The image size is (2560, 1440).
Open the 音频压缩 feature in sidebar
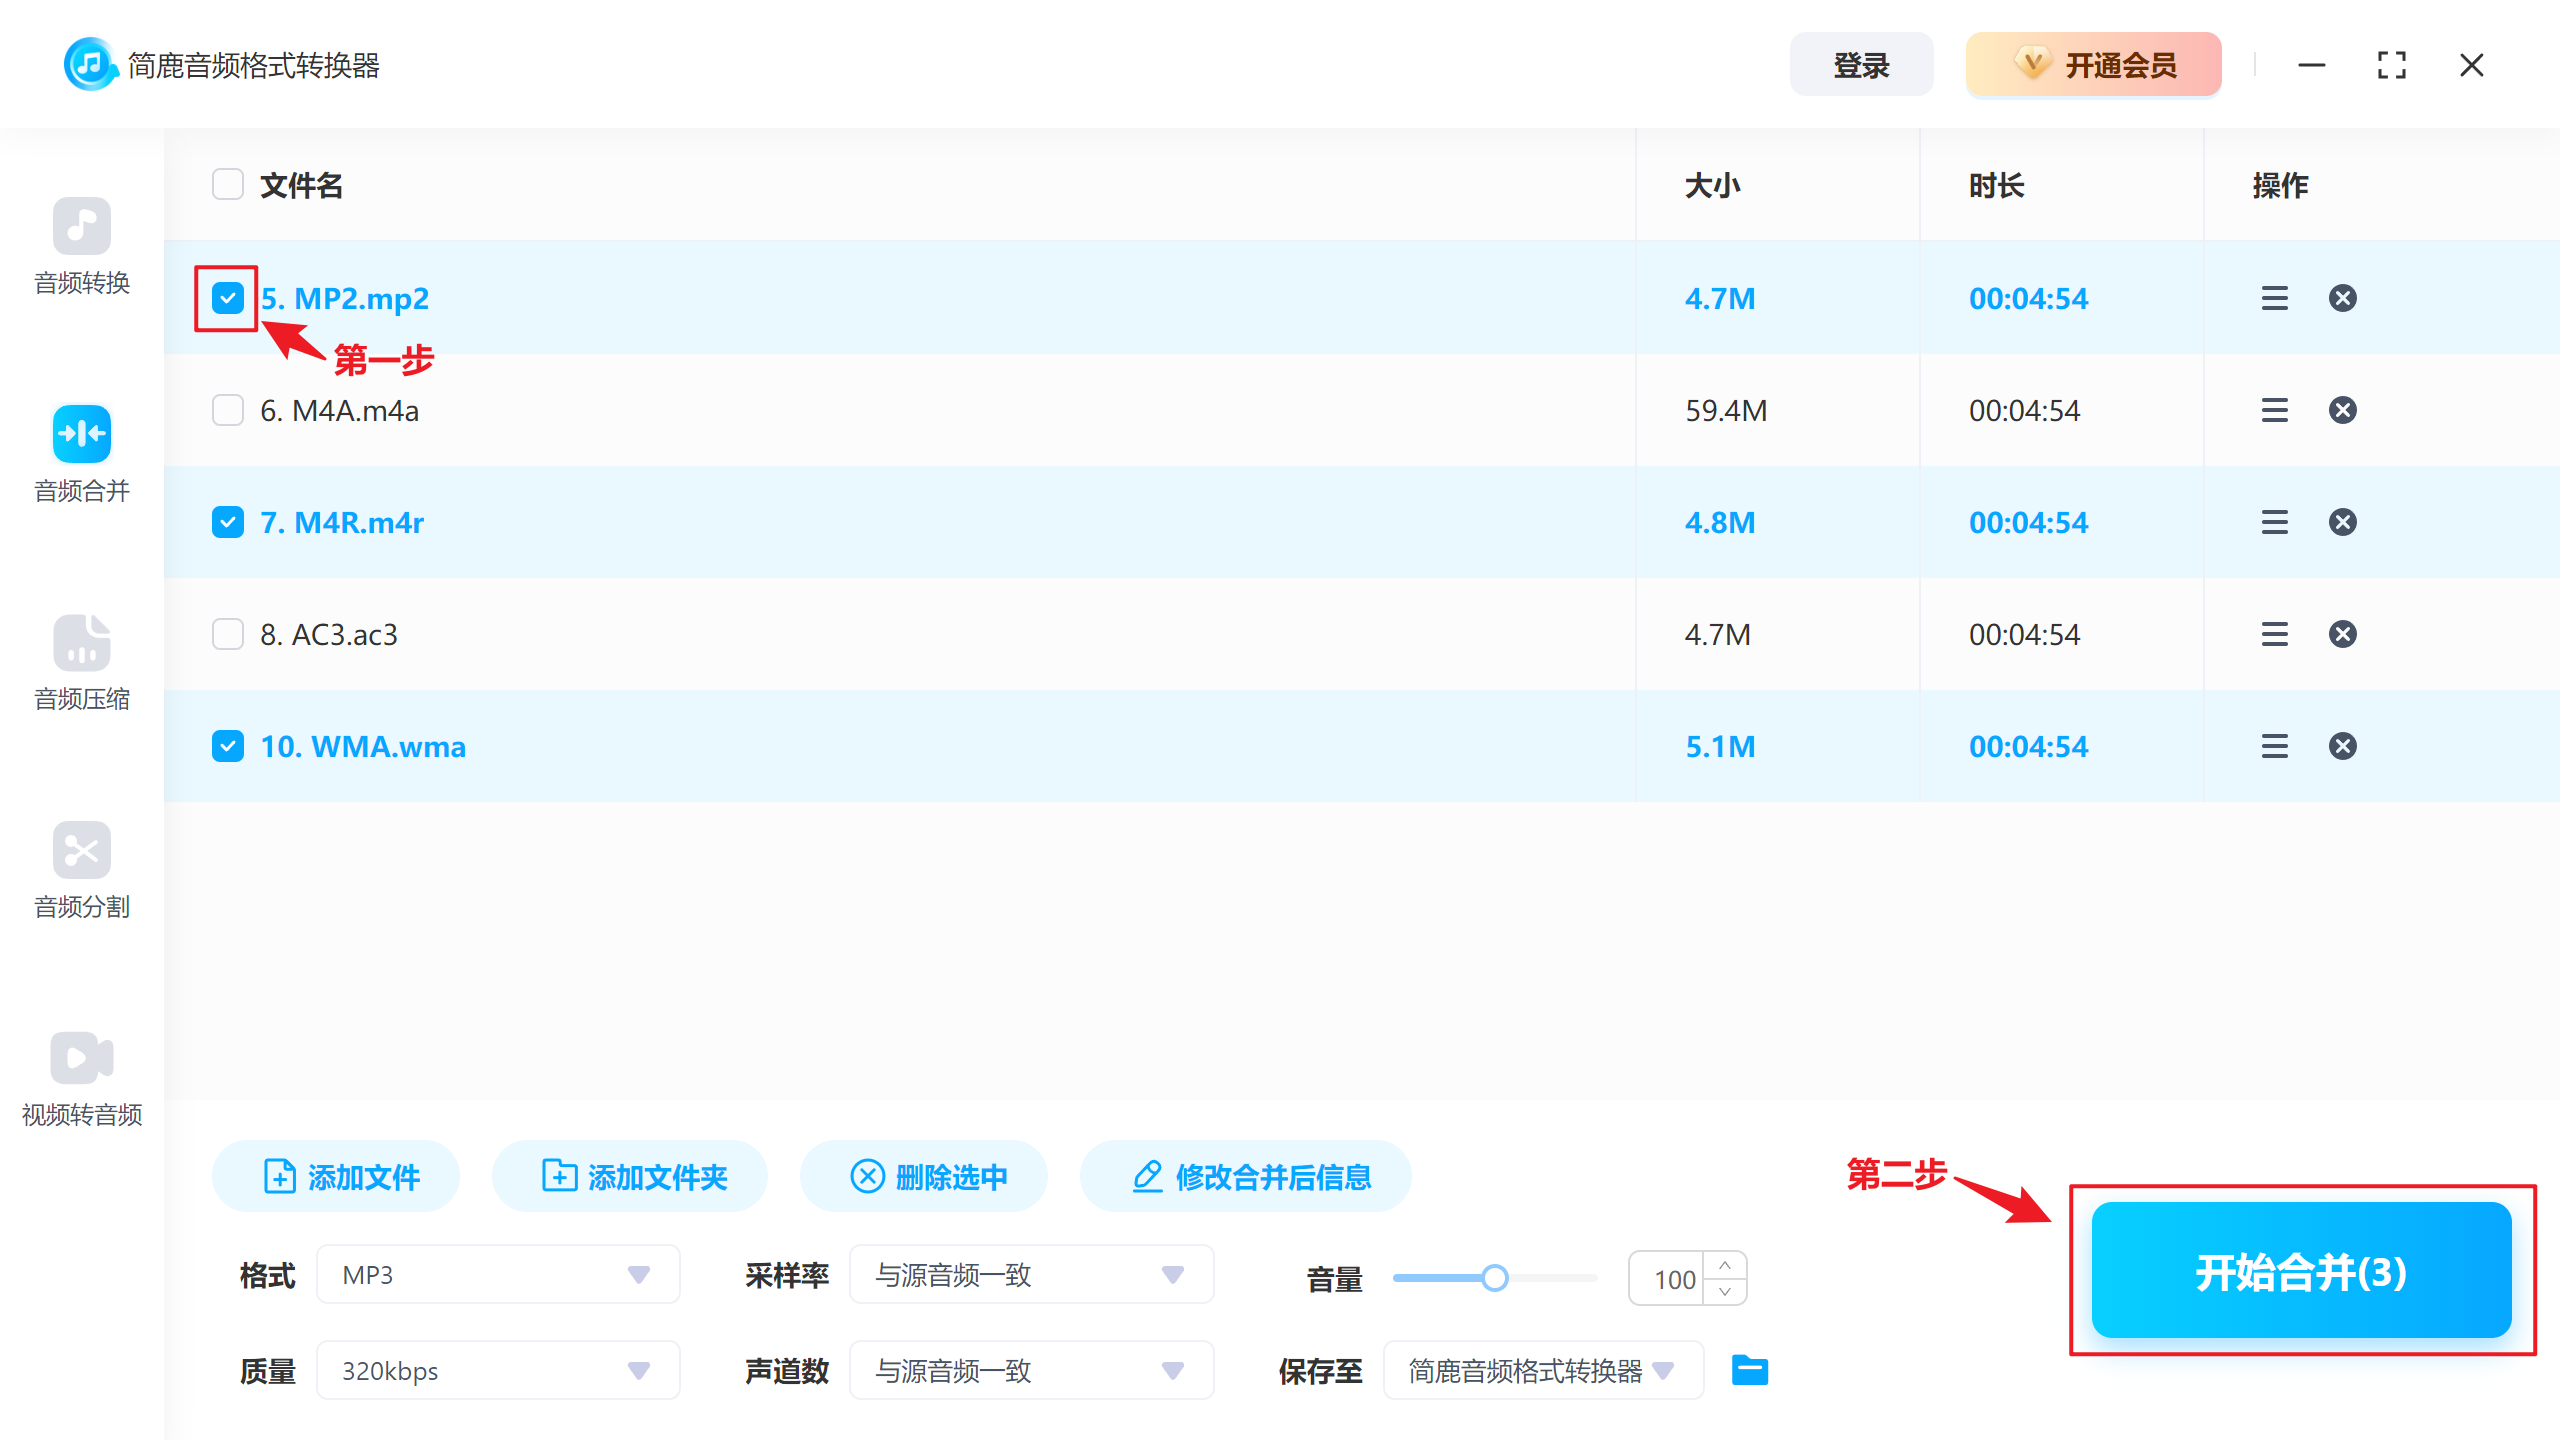point(81,663)
